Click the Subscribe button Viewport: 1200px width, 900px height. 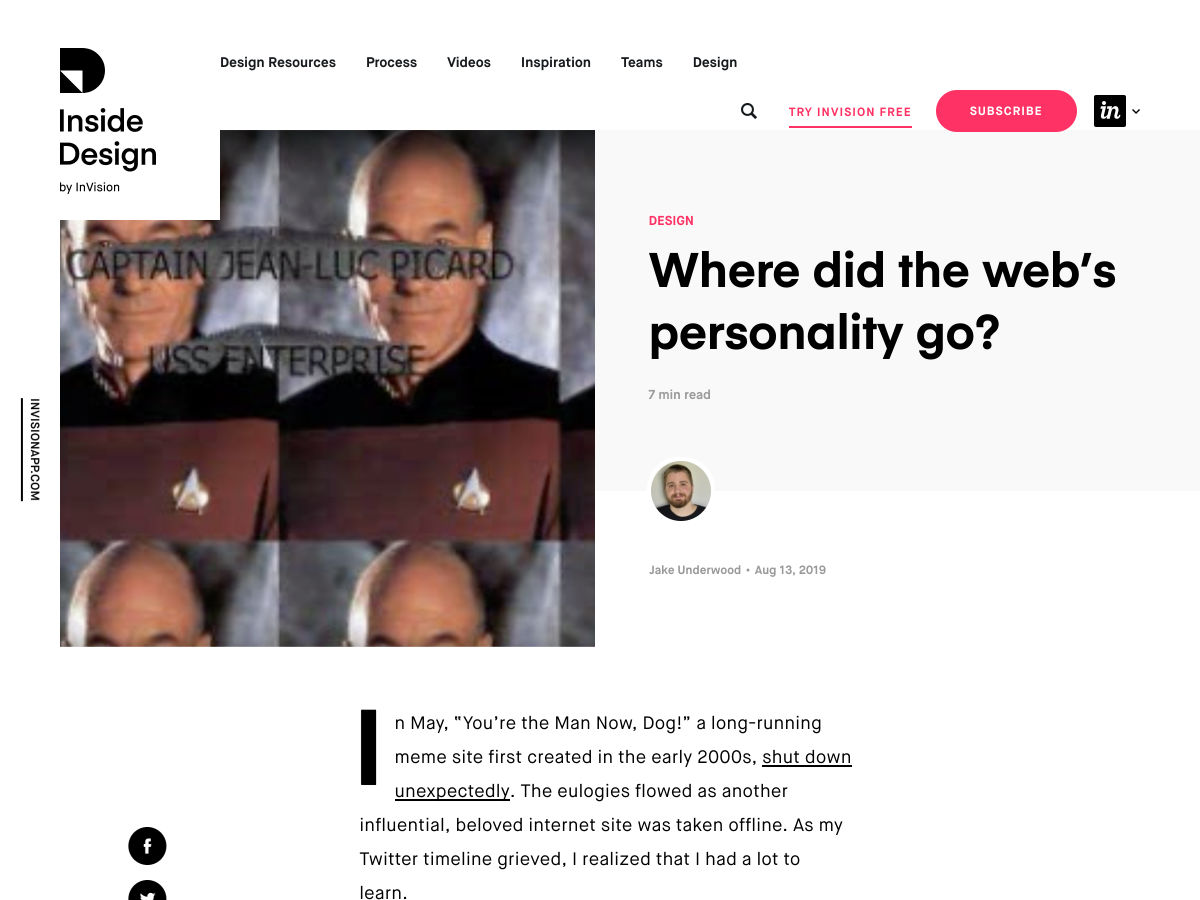1006,111
